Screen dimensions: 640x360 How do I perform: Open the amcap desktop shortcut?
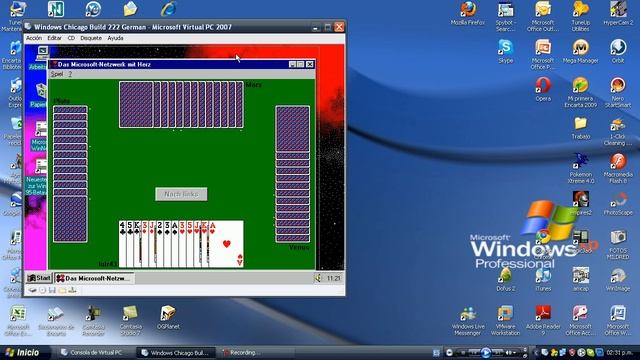pyautogui.click(x=580, y=279)
